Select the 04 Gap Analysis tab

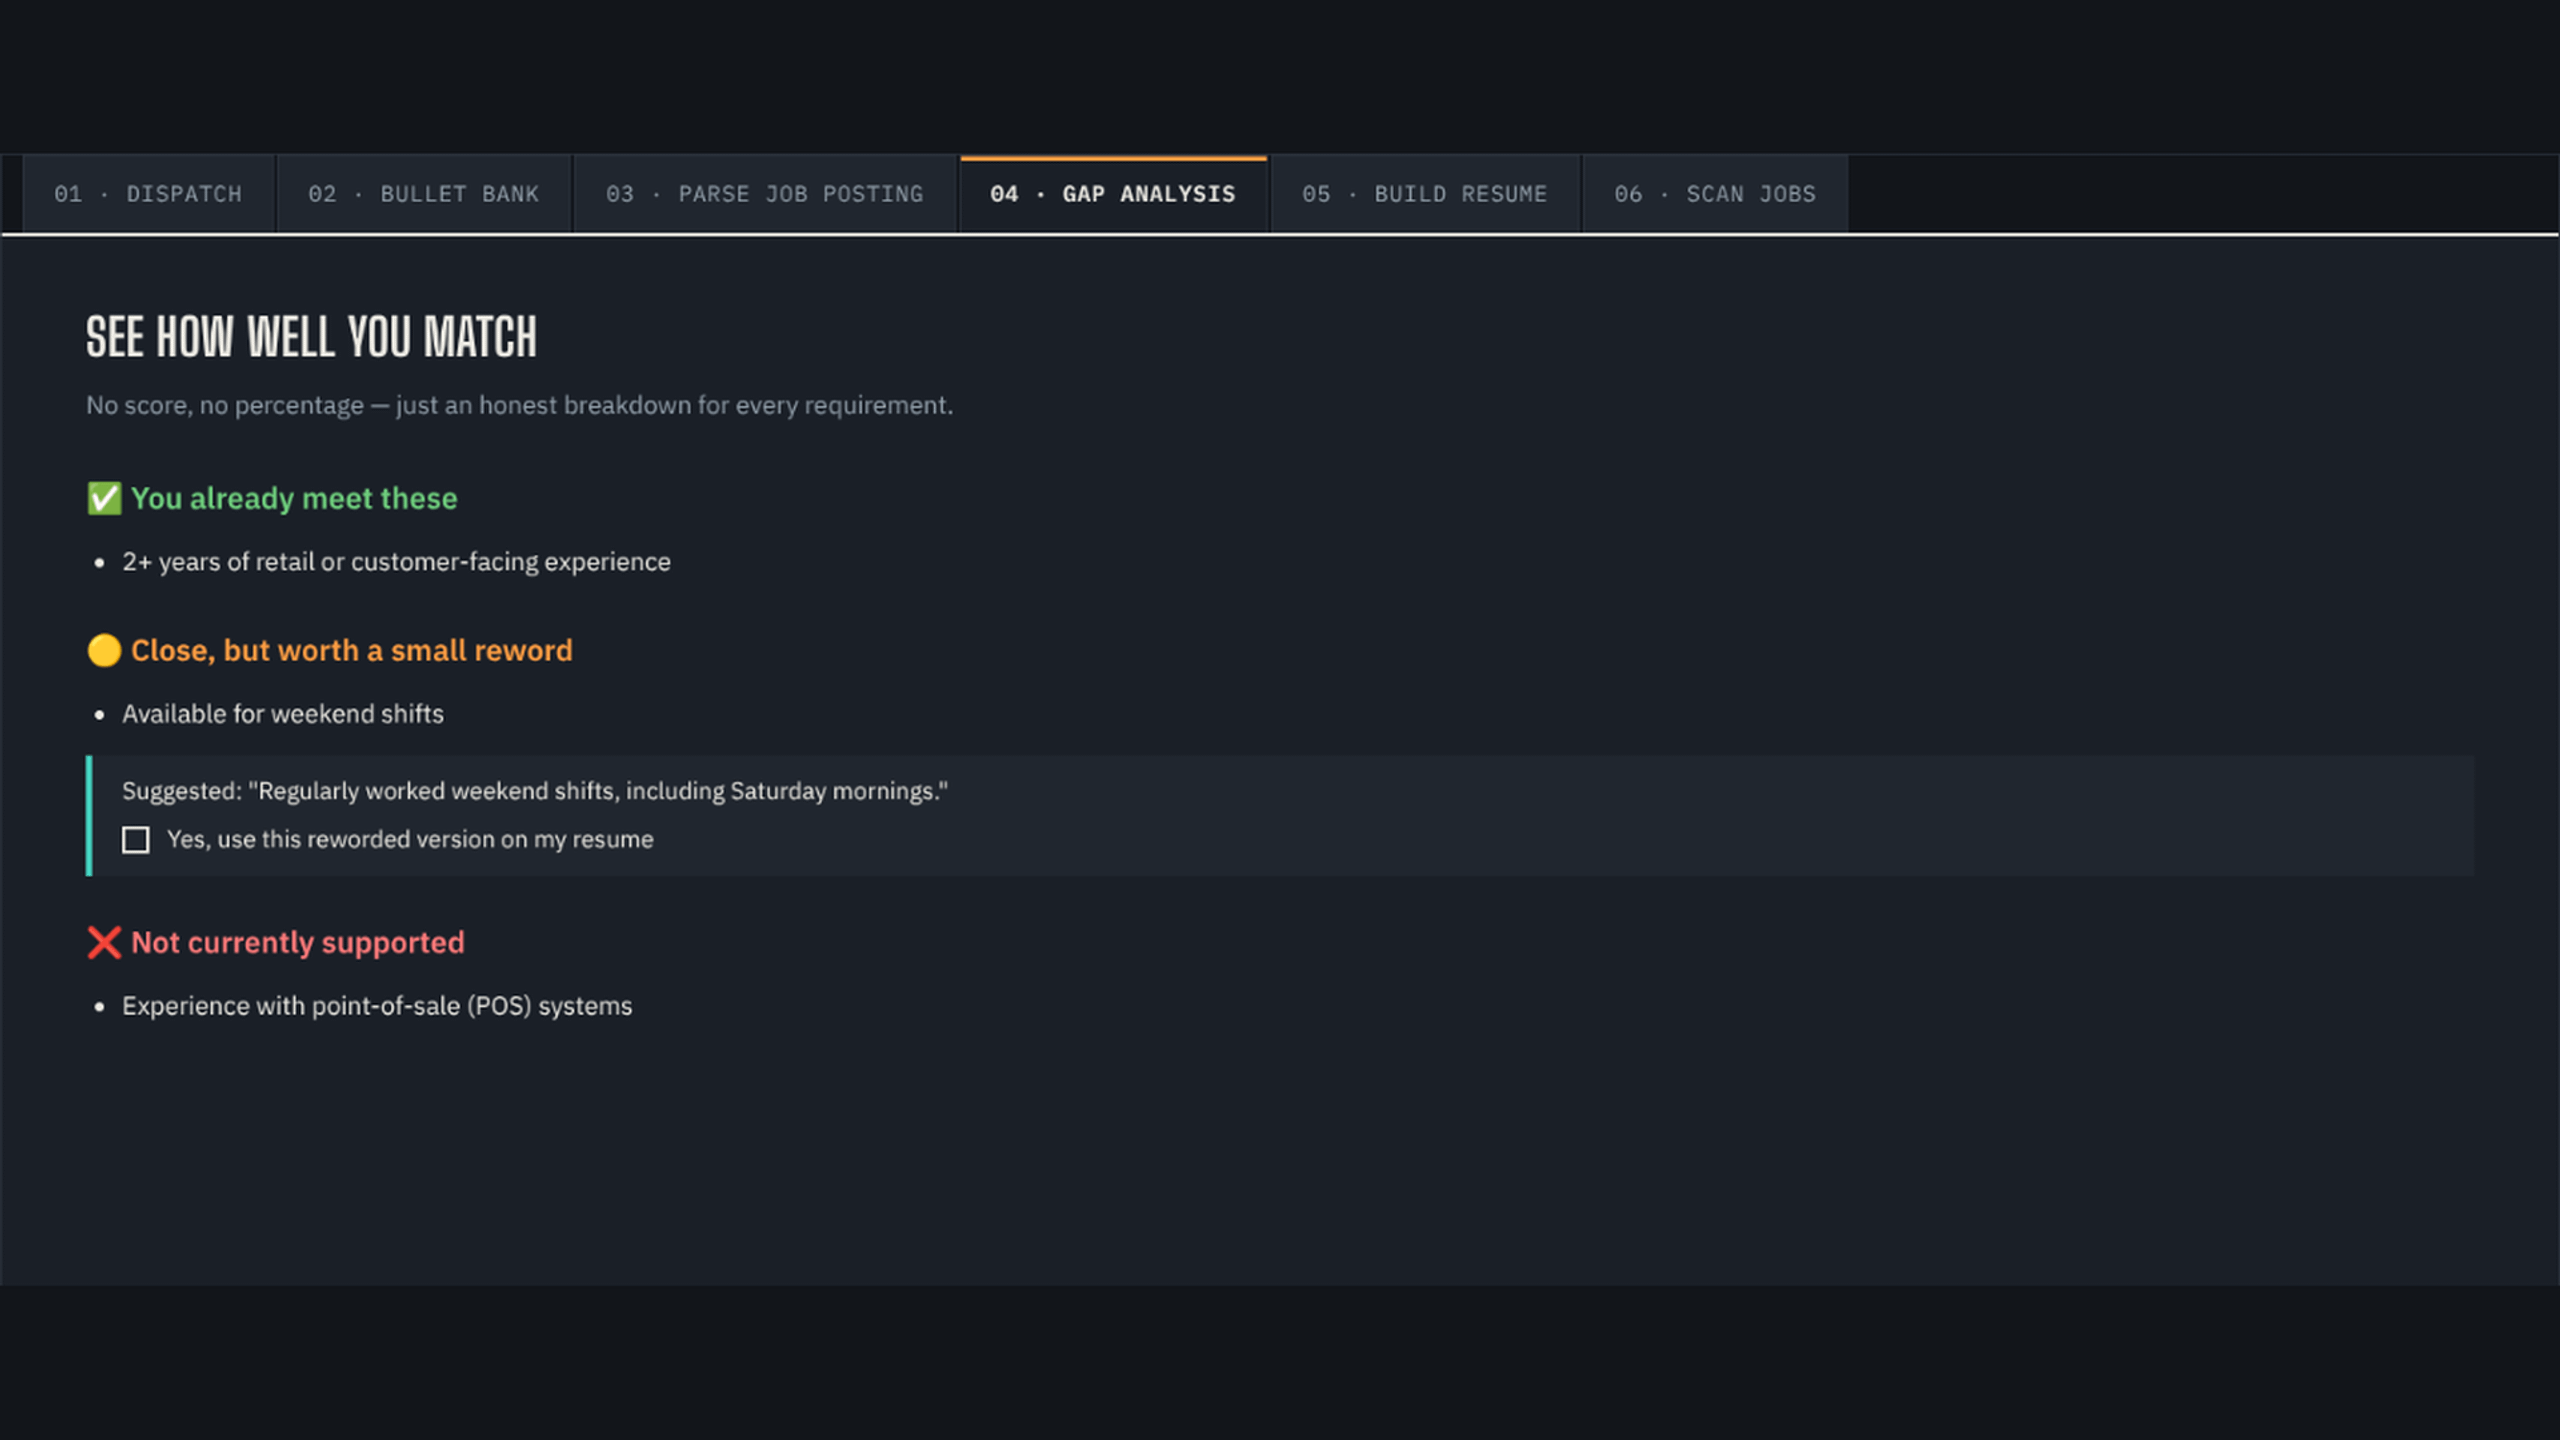[x=1113, y=194]
